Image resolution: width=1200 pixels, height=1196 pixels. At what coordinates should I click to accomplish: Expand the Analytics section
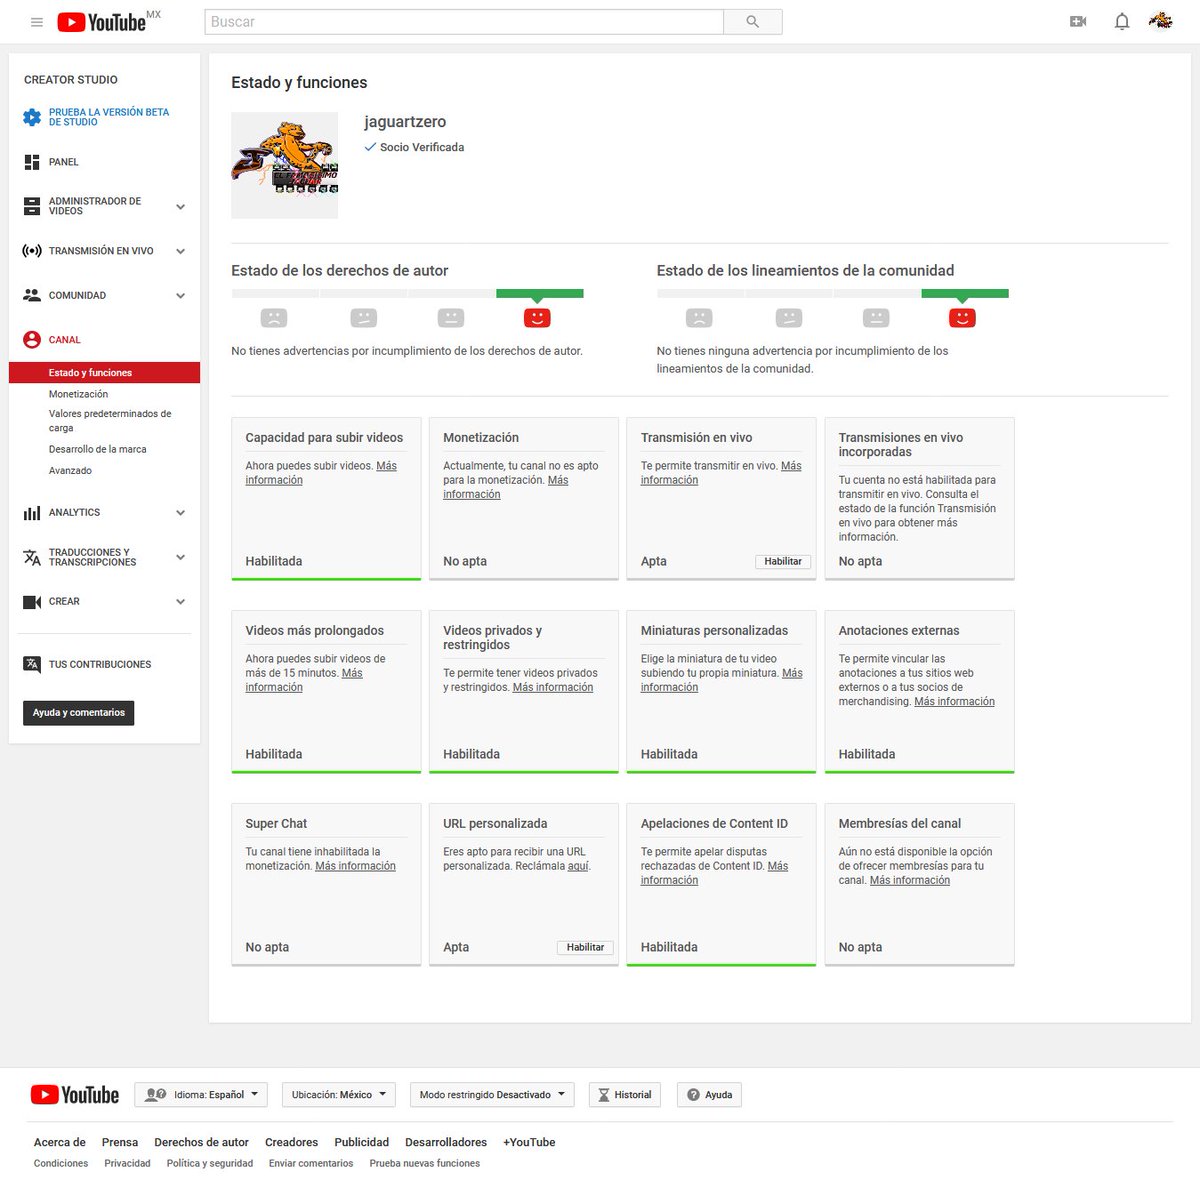(x=181, y=513)
